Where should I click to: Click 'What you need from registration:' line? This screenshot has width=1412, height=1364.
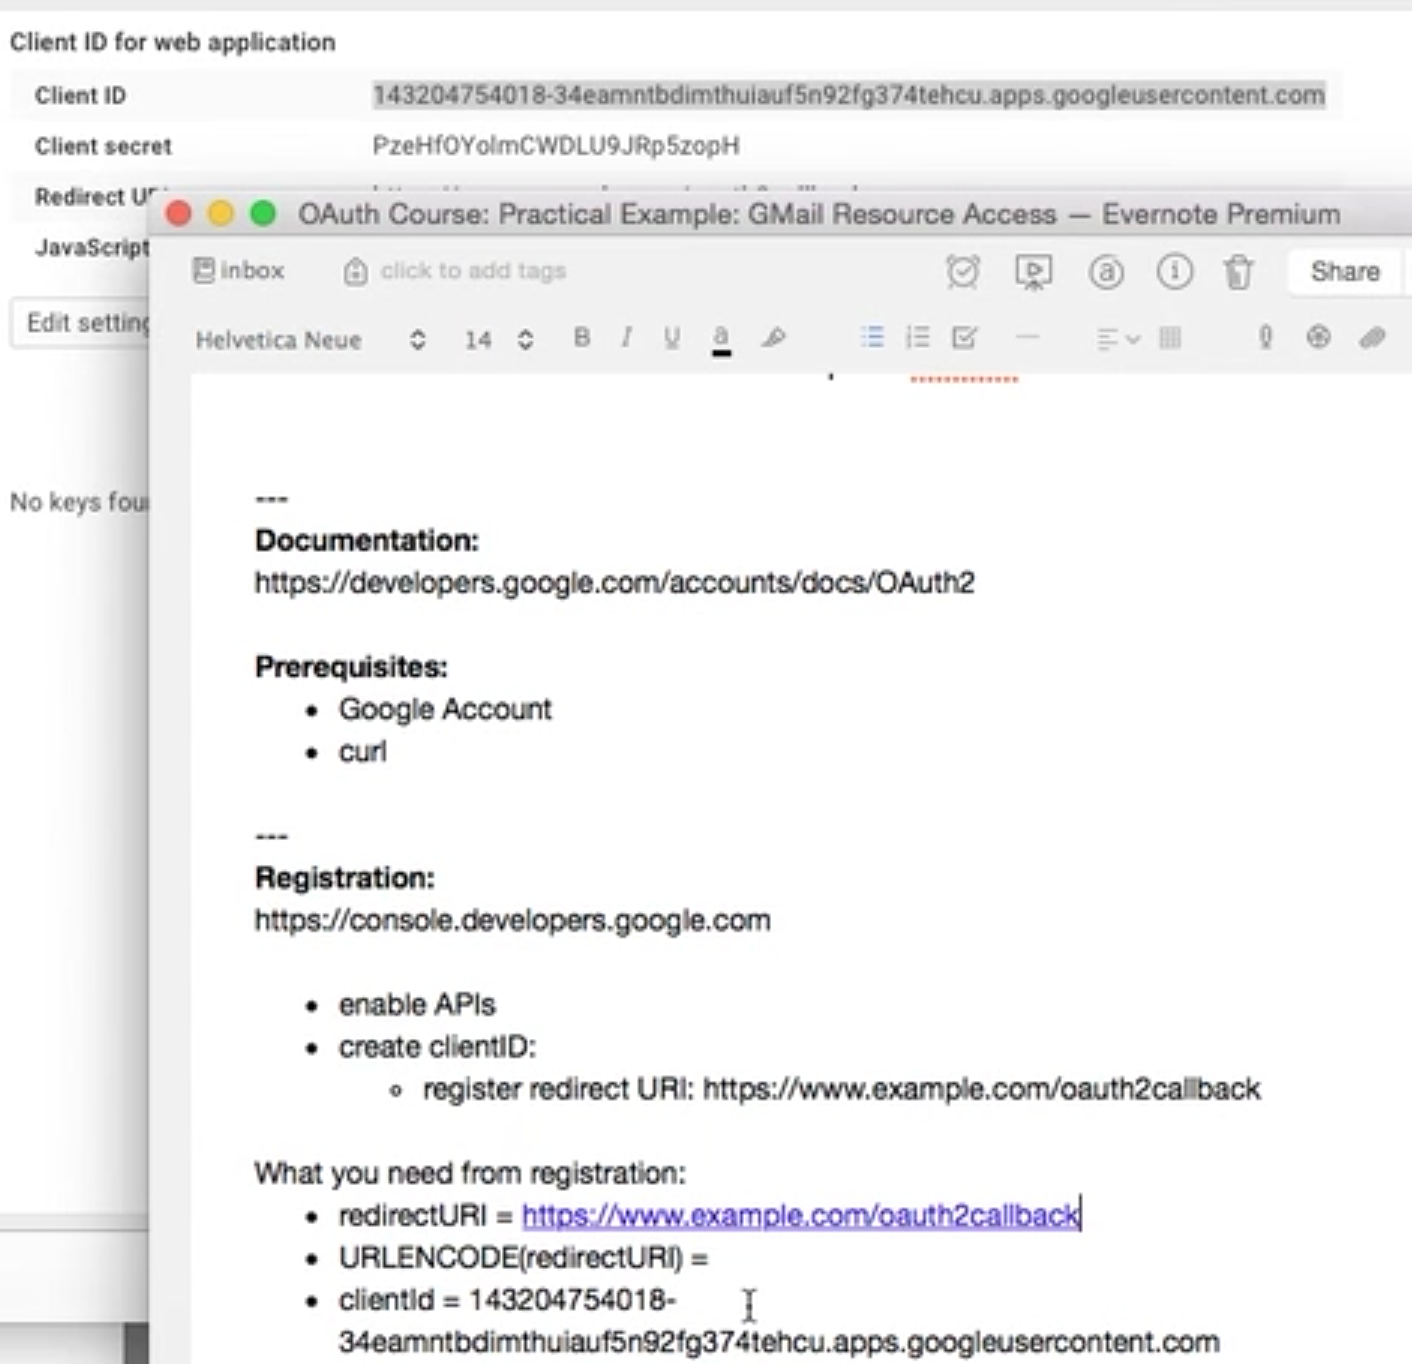470,1173
